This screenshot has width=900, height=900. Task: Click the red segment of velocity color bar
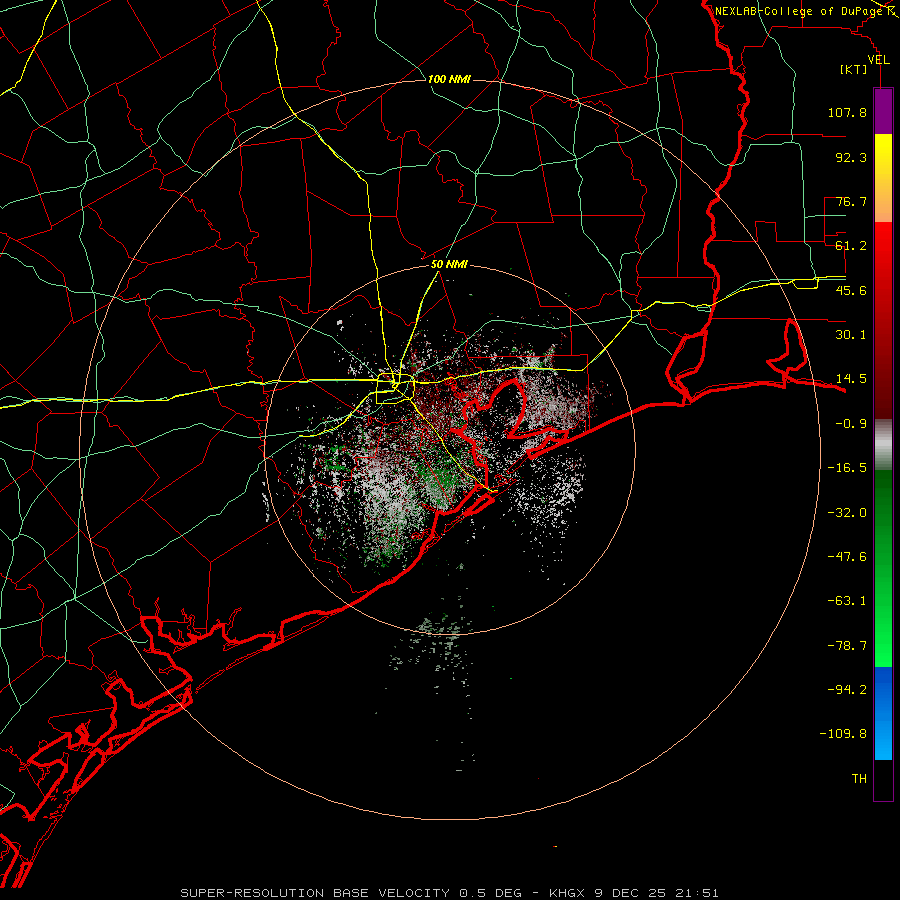pyautogui.click(x=883, y=320)
